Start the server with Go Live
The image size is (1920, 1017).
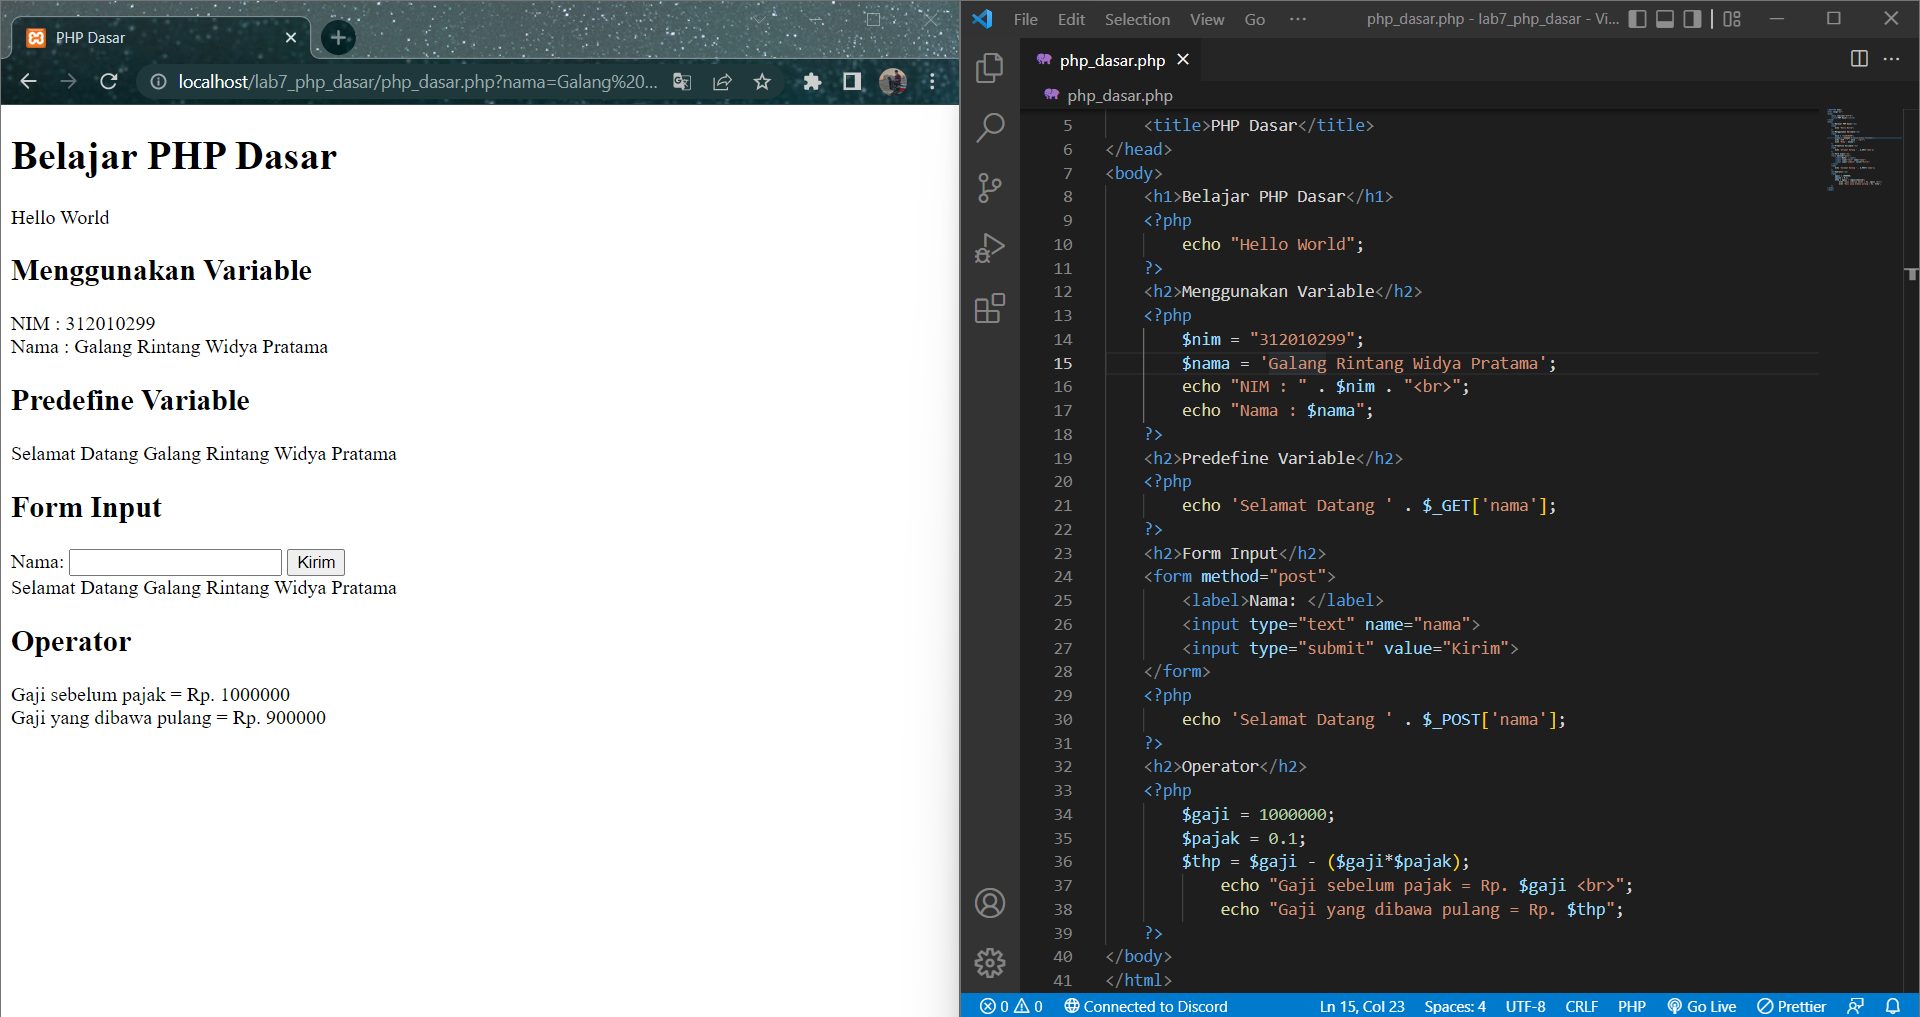[1701, 1006]
